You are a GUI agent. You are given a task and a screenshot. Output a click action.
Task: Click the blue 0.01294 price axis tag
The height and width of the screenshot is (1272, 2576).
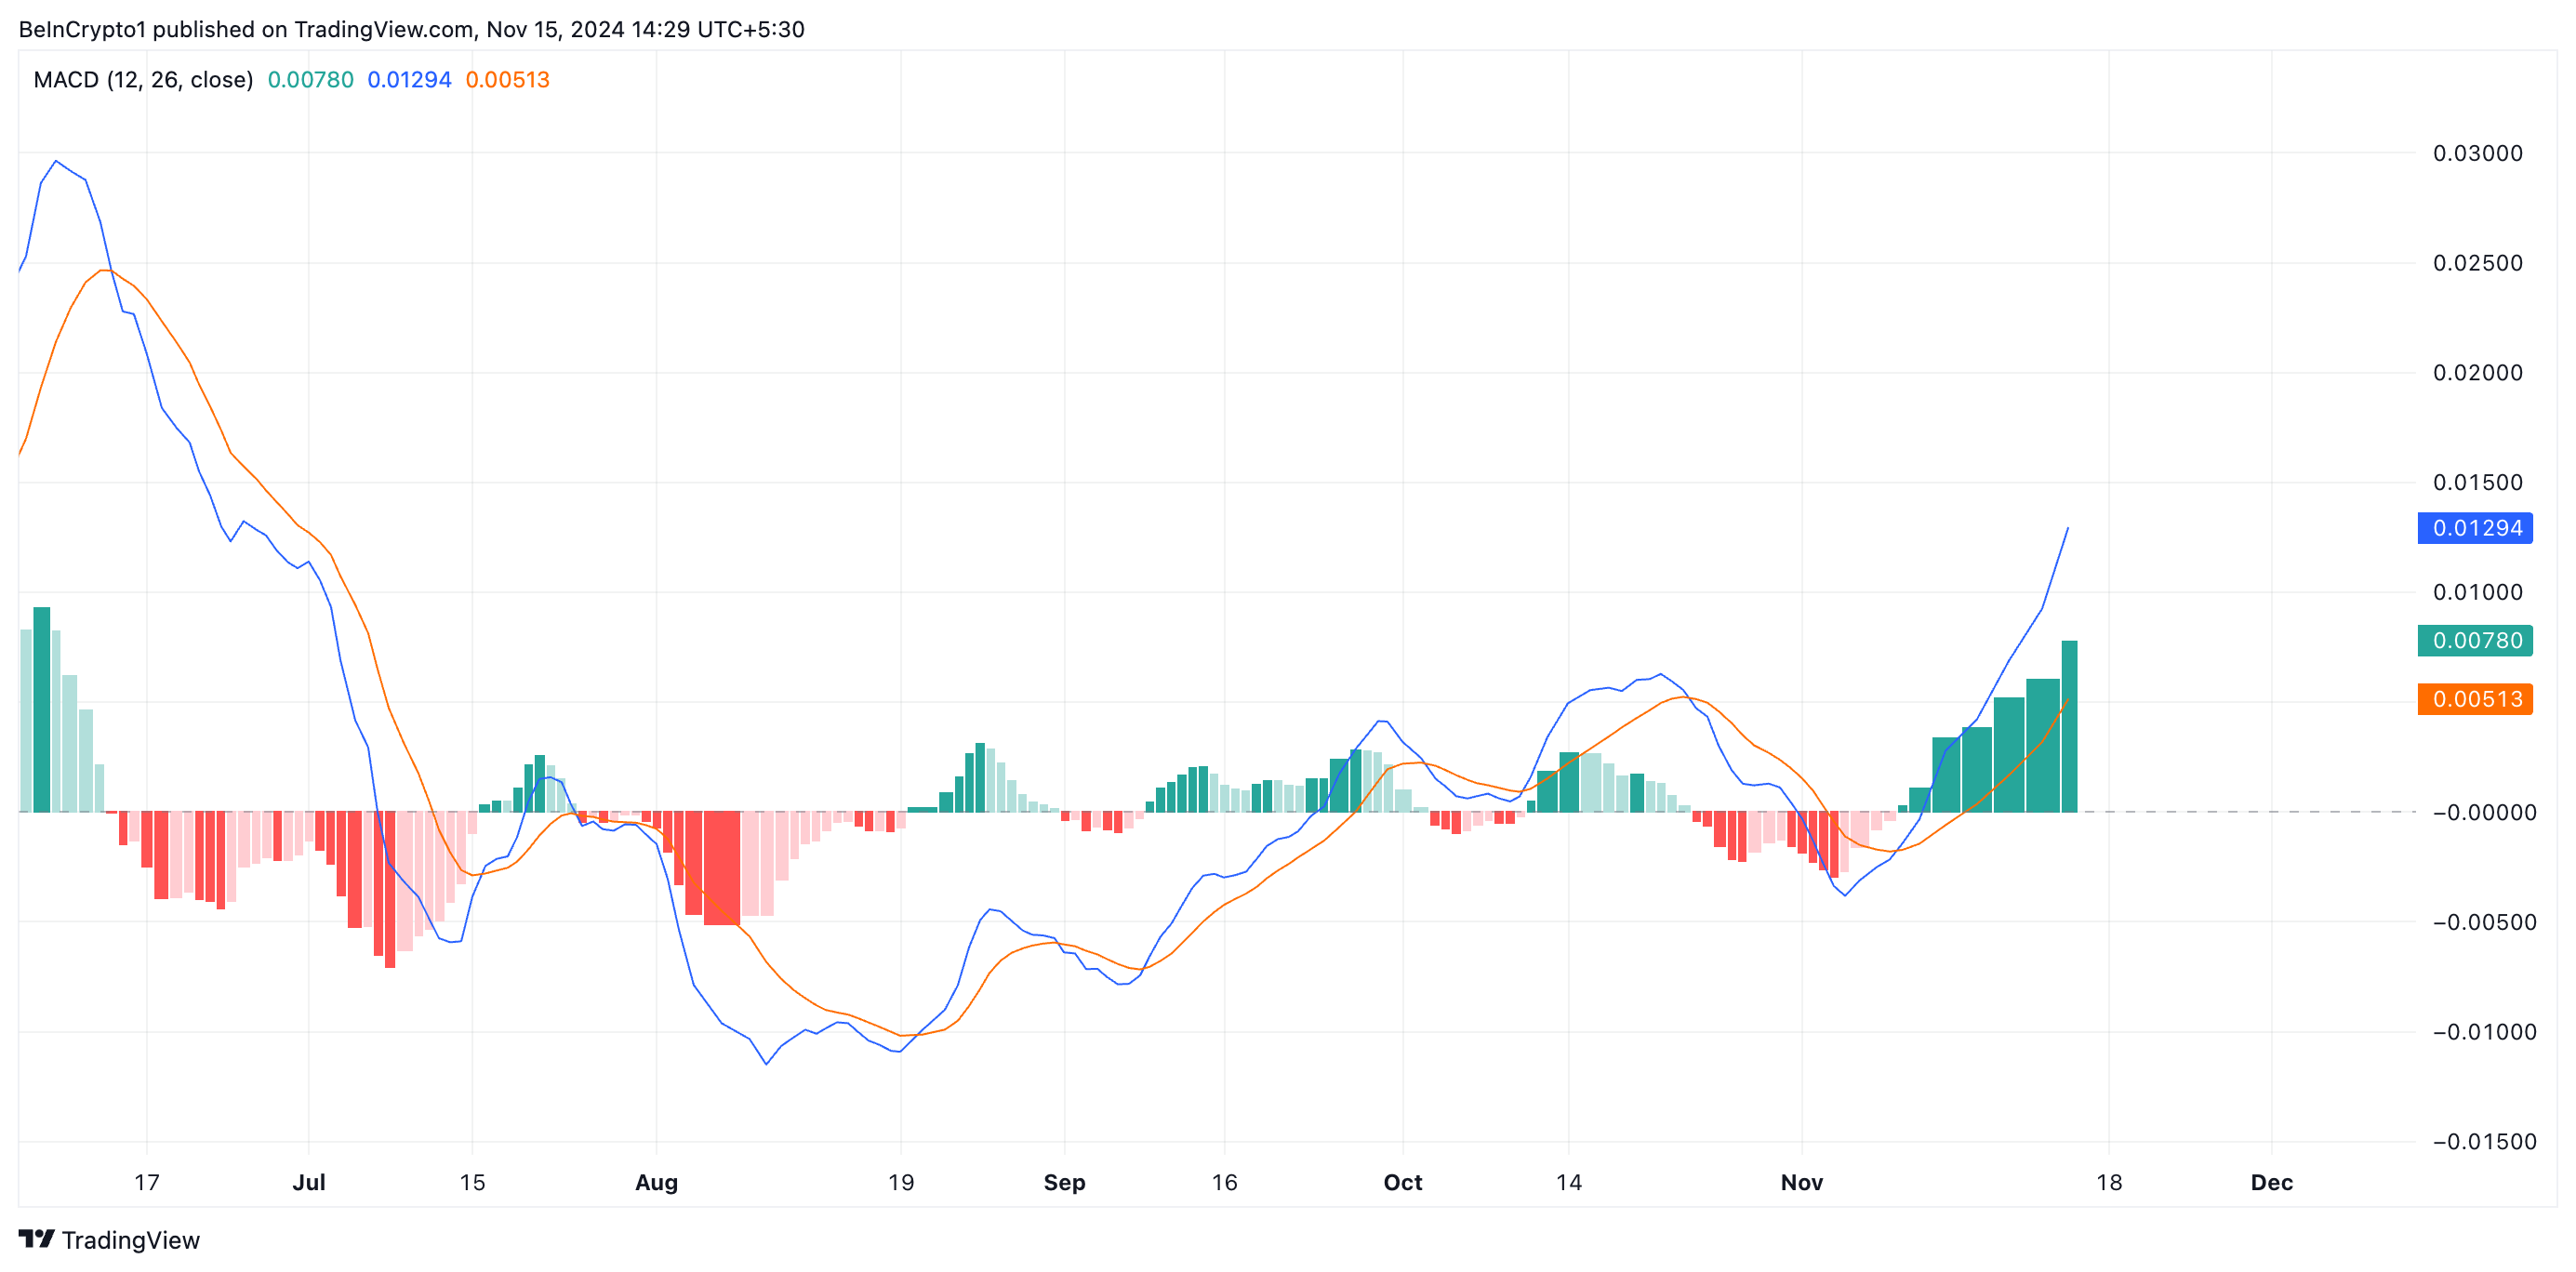2475,528
